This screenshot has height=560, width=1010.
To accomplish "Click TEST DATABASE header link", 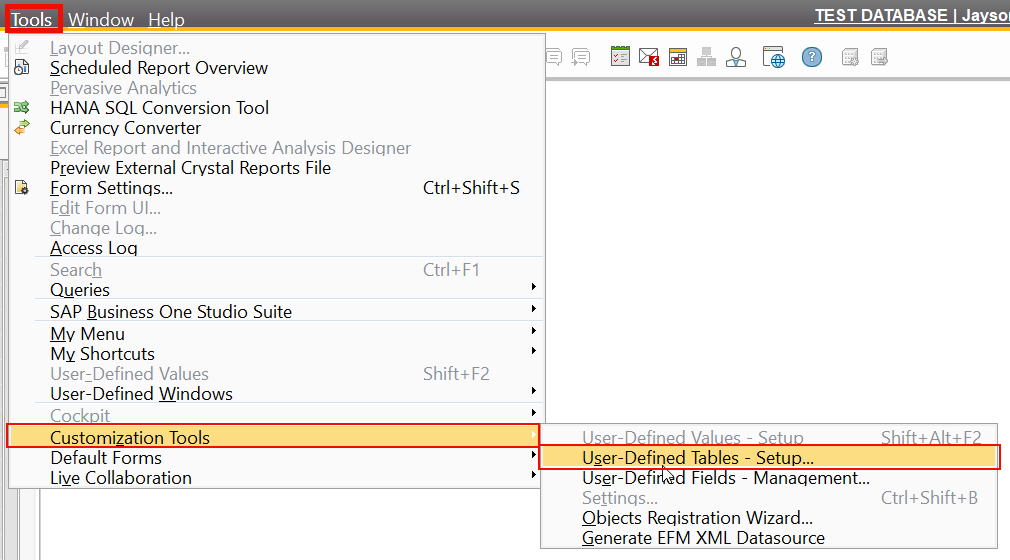I will 881,15.
